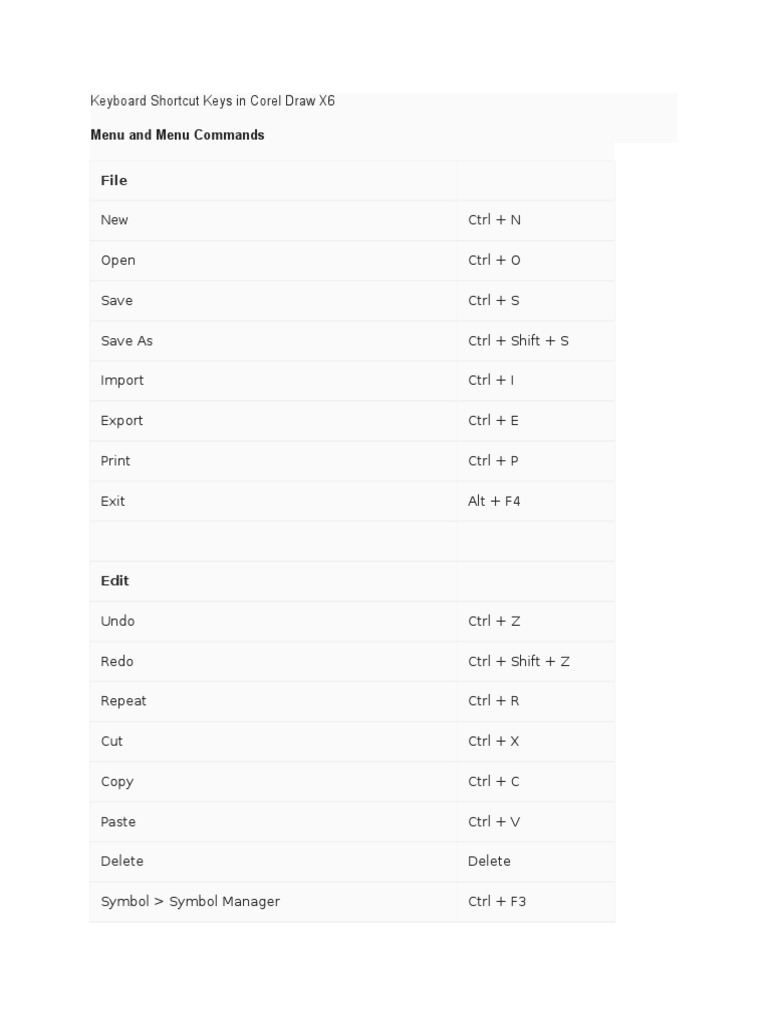Click the 'Ctrl + V' shortcut for Paste

point(494,822)
